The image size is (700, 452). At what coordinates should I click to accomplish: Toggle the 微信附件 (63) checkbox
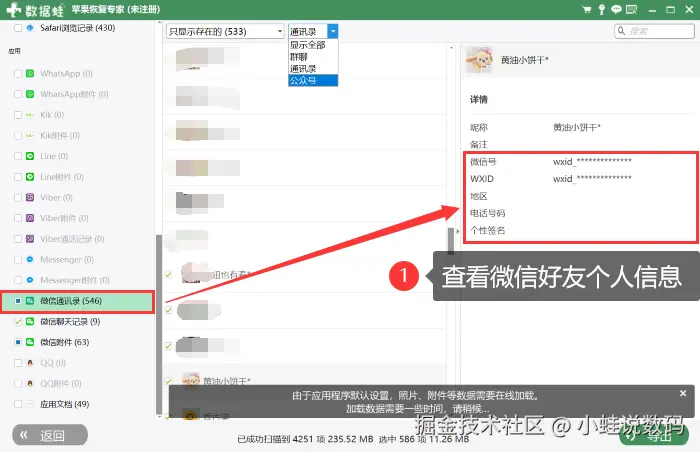18,342
